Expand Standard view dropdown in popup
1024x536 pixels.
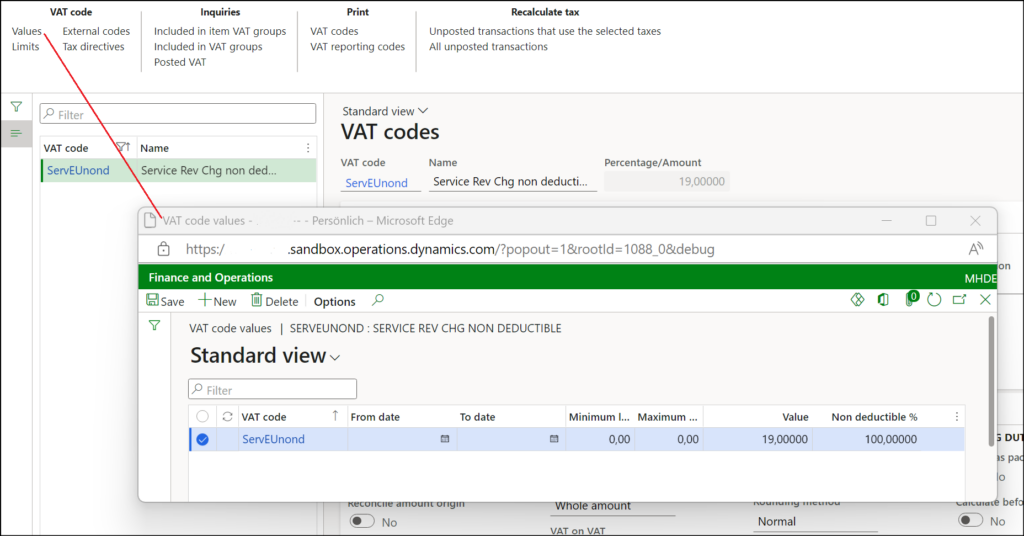tap(265, 356)
